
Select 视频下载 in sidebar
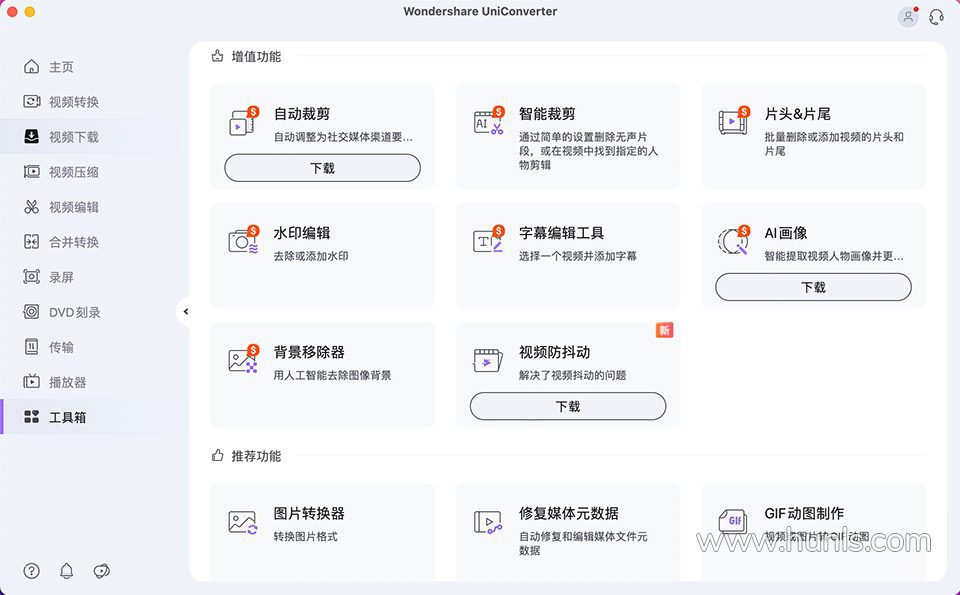coord(74,137)
